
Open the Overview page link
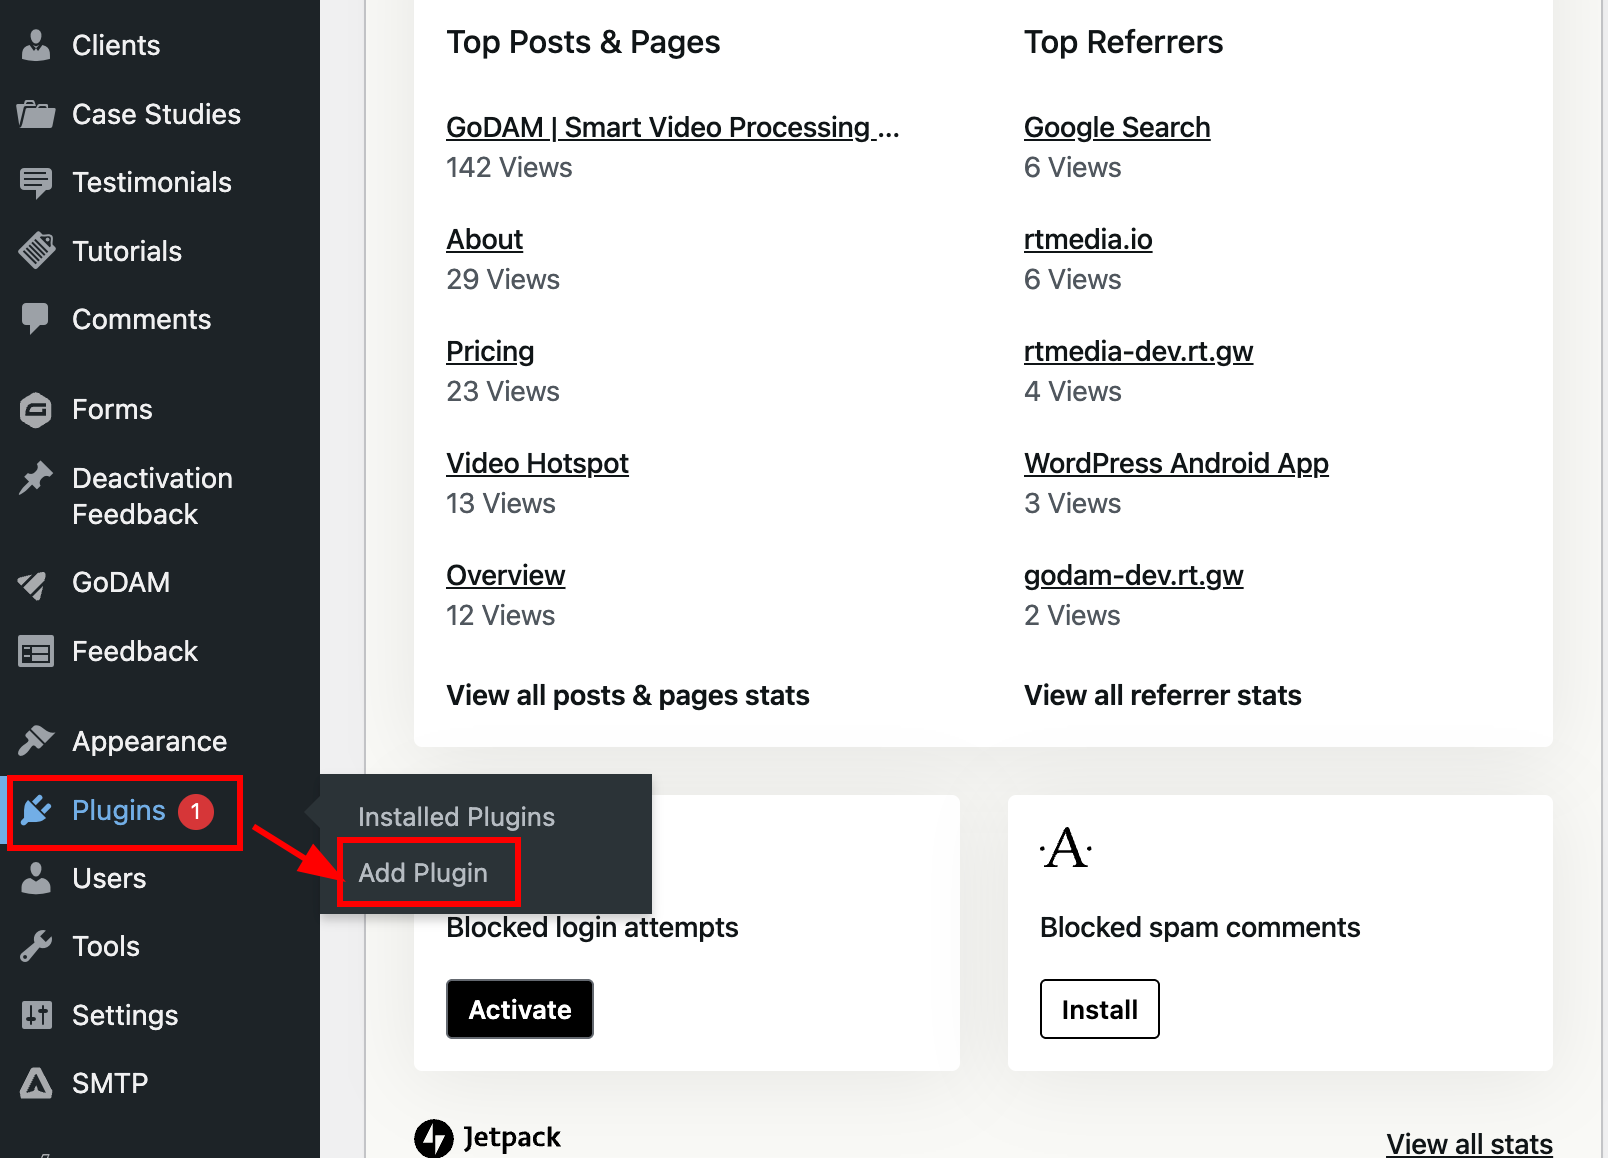click(x=505, y=575)
